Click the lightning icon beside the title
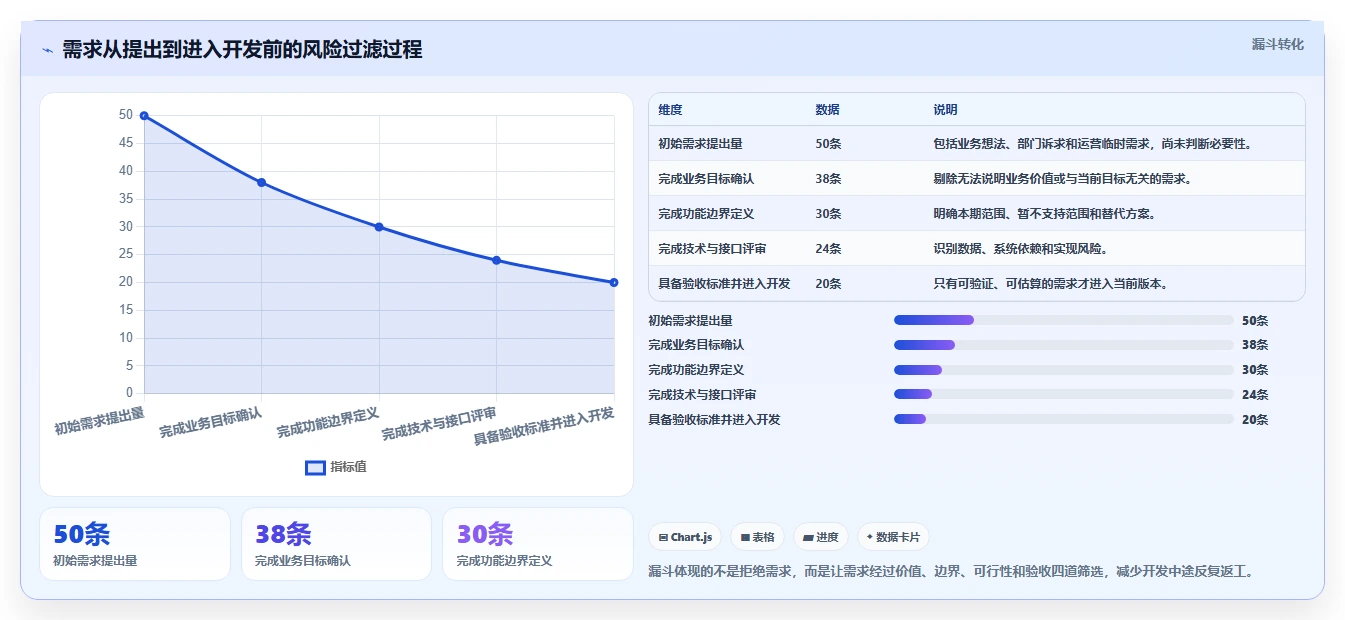 tap(47, 50)
